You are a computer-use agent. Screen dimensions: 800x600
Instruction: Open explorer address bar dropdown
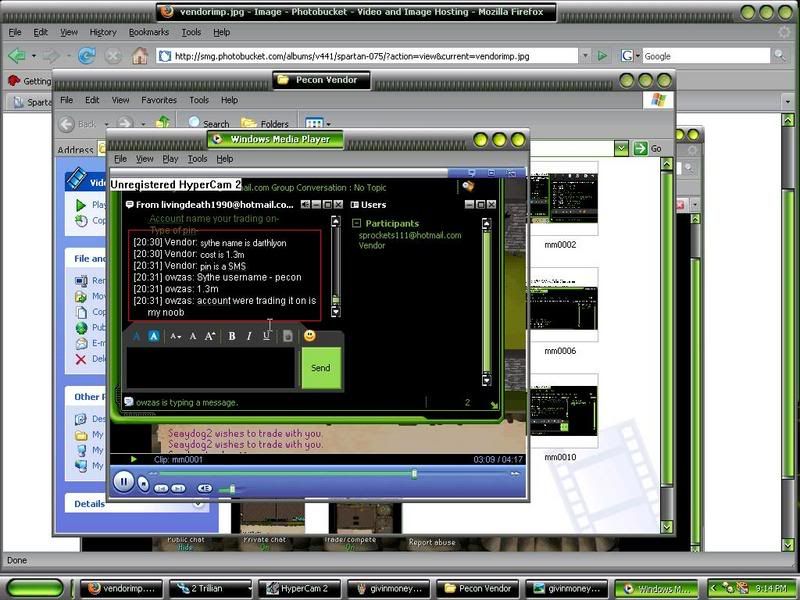pos(621,148)
